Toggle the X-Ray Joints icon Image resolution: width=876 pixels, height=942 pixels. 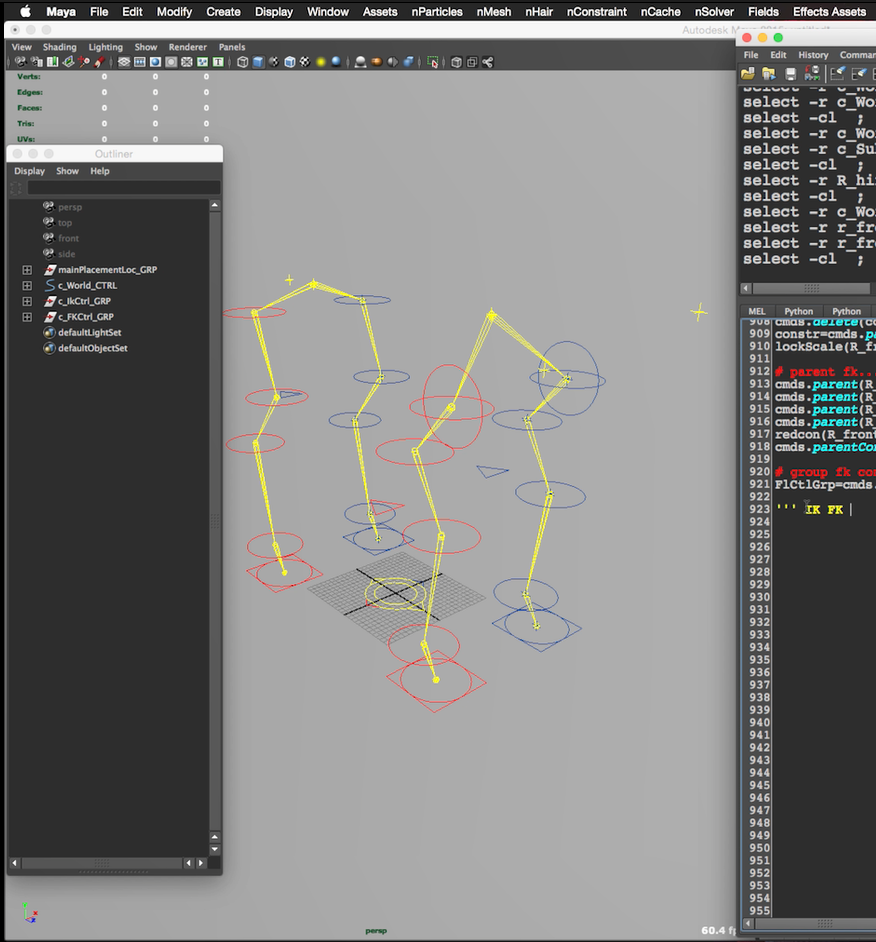[x=488, y=62]
